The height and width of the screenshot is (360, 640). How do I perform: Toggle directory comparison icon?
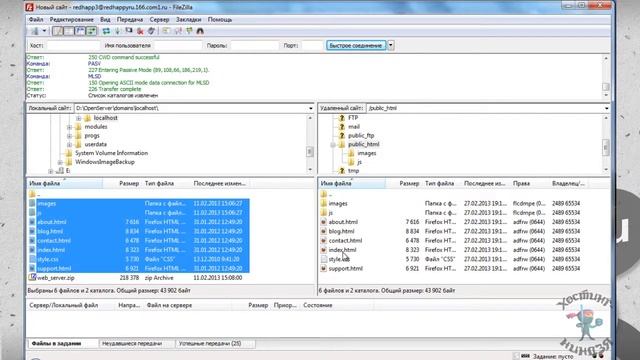click(x=178, y=31)
